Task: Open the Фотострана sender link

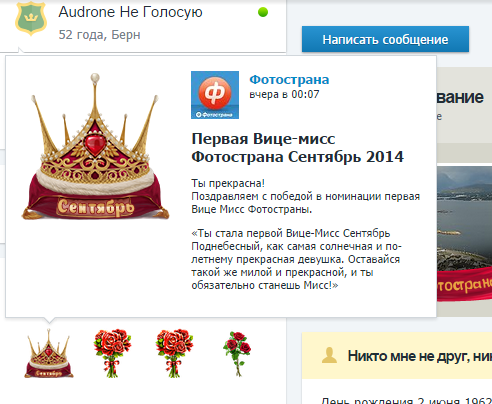Action: point(289,80)
